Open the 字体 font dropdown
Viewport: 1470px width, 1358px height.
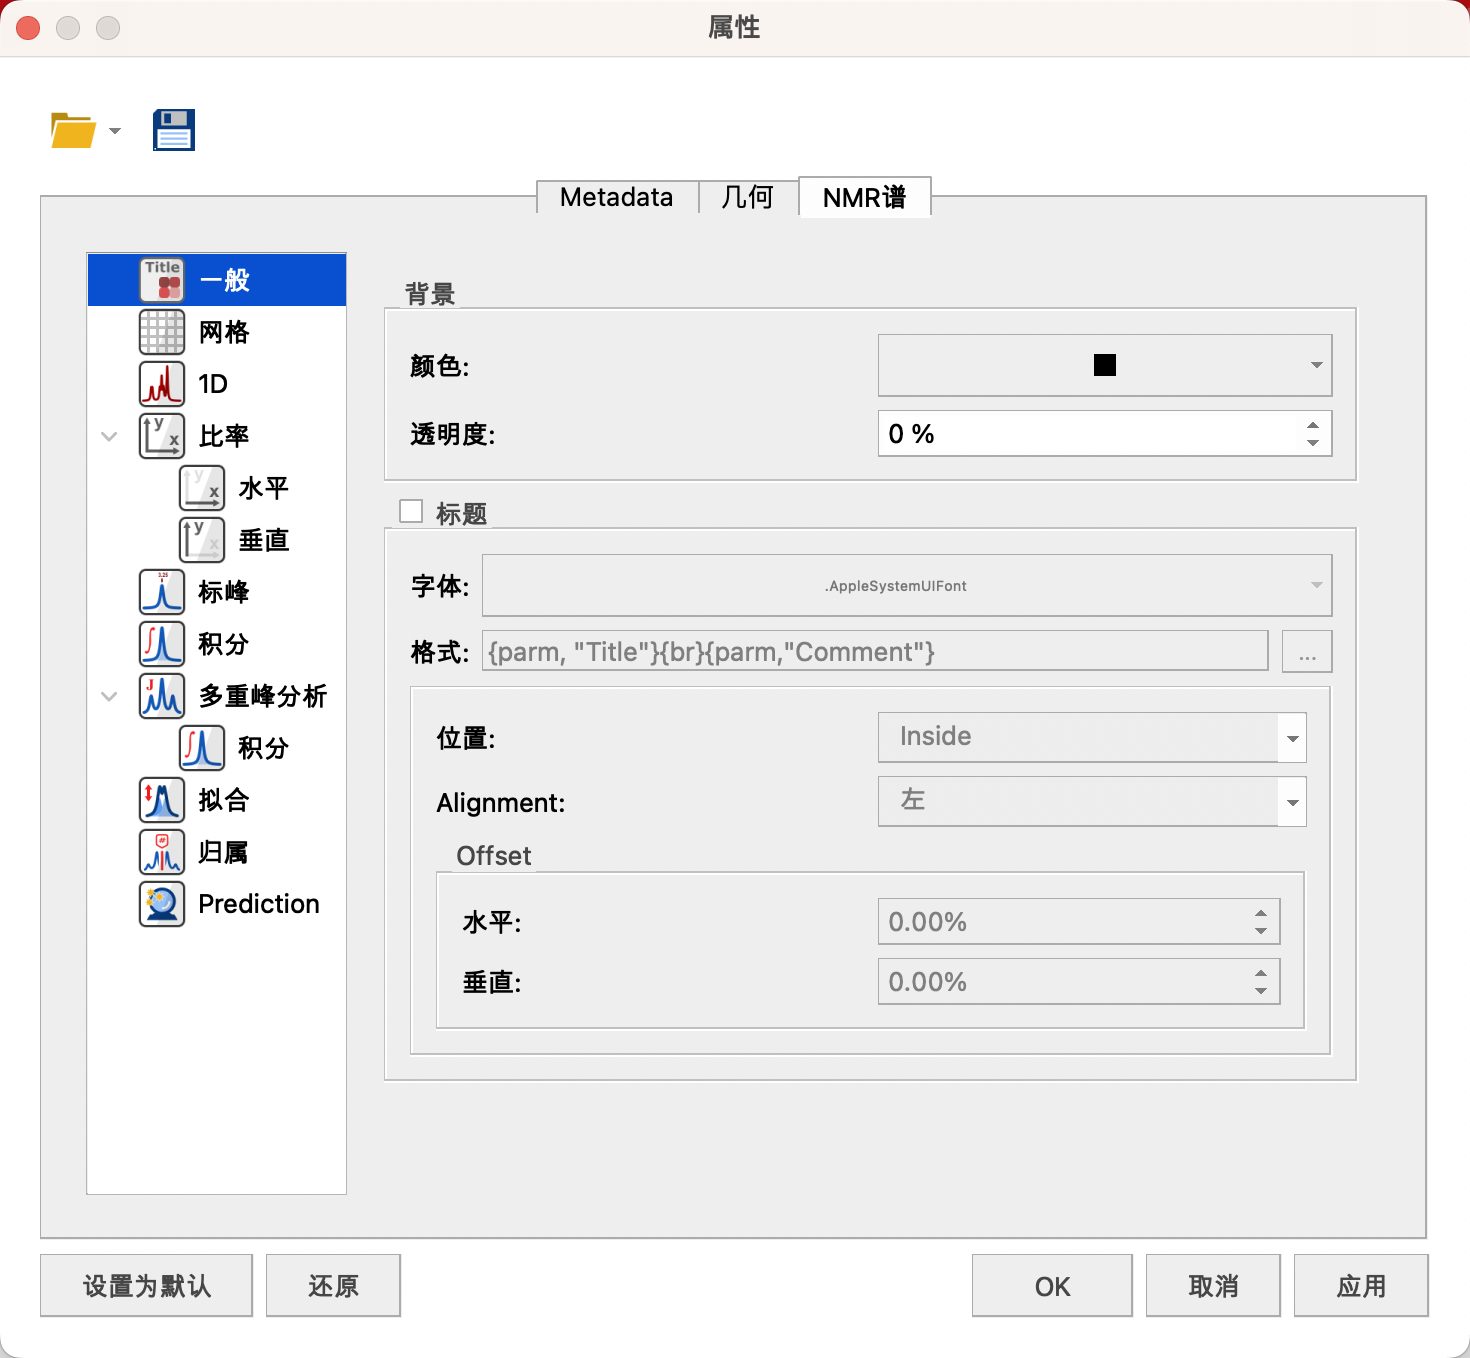pyautogui.click(x=907, y=586)
